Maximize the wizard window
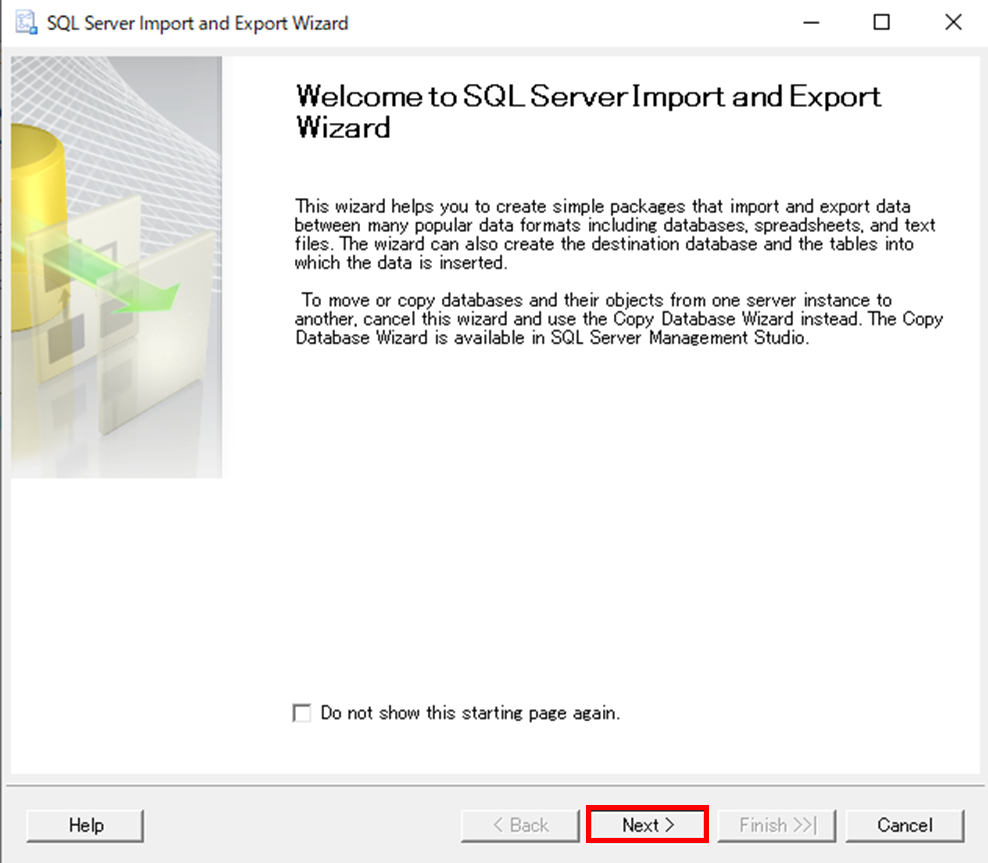 [882, 23]
